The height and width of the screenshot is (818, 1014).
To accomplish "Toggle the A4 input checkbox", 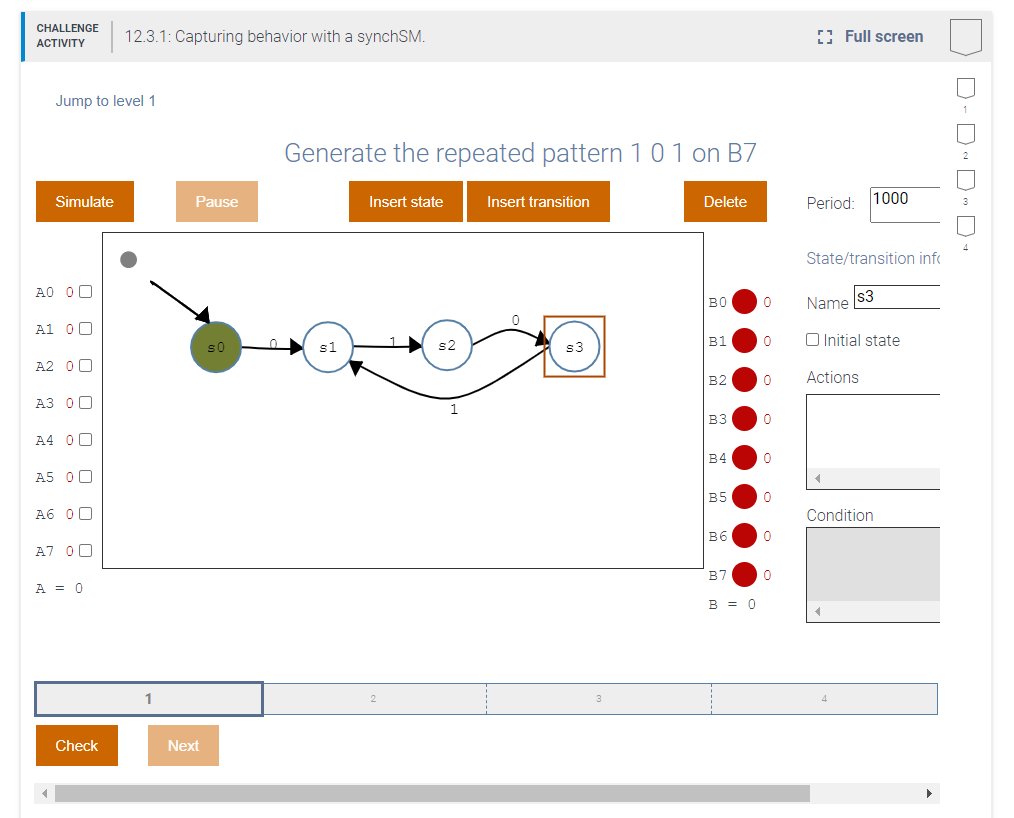I will 85,440.
